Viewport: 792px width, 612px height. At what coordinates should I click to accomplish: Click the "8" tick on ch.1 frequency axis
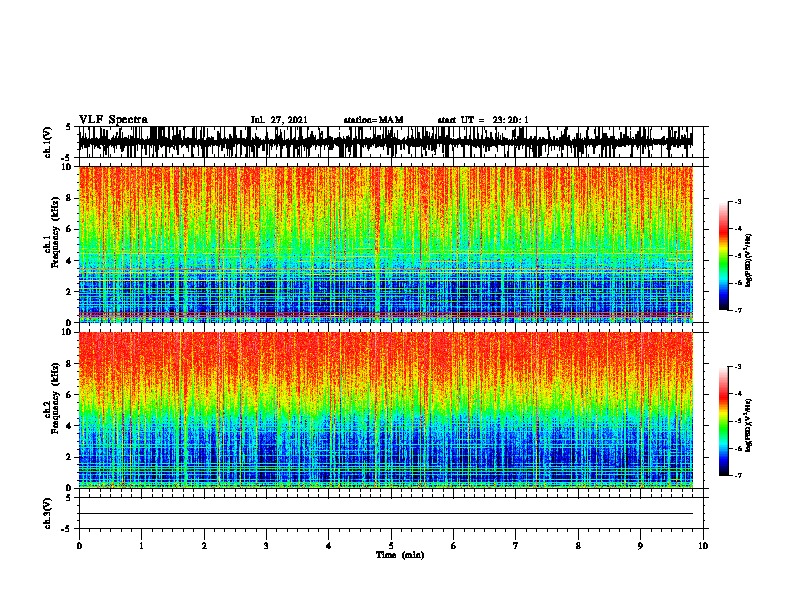click(x=70, y=198)
